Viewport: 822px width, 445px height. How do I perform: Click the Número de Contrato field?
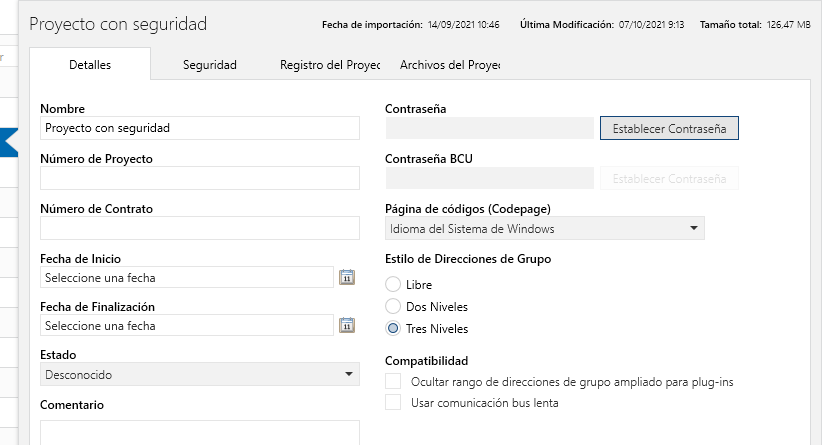point(200,228)
